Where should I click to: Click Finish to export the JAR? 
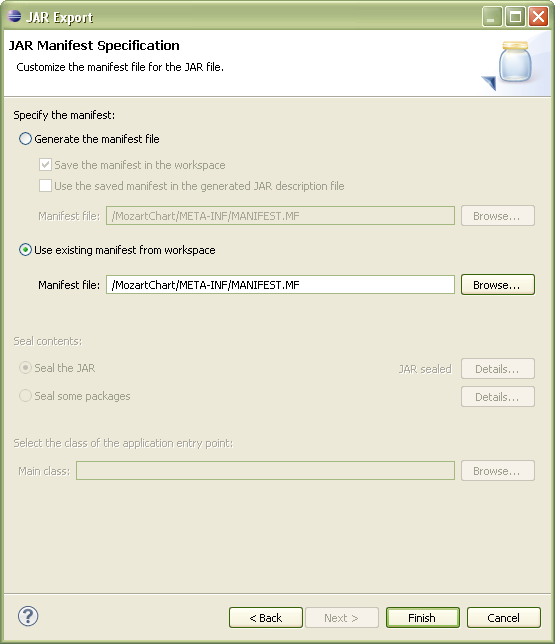[x=423, y=617]
